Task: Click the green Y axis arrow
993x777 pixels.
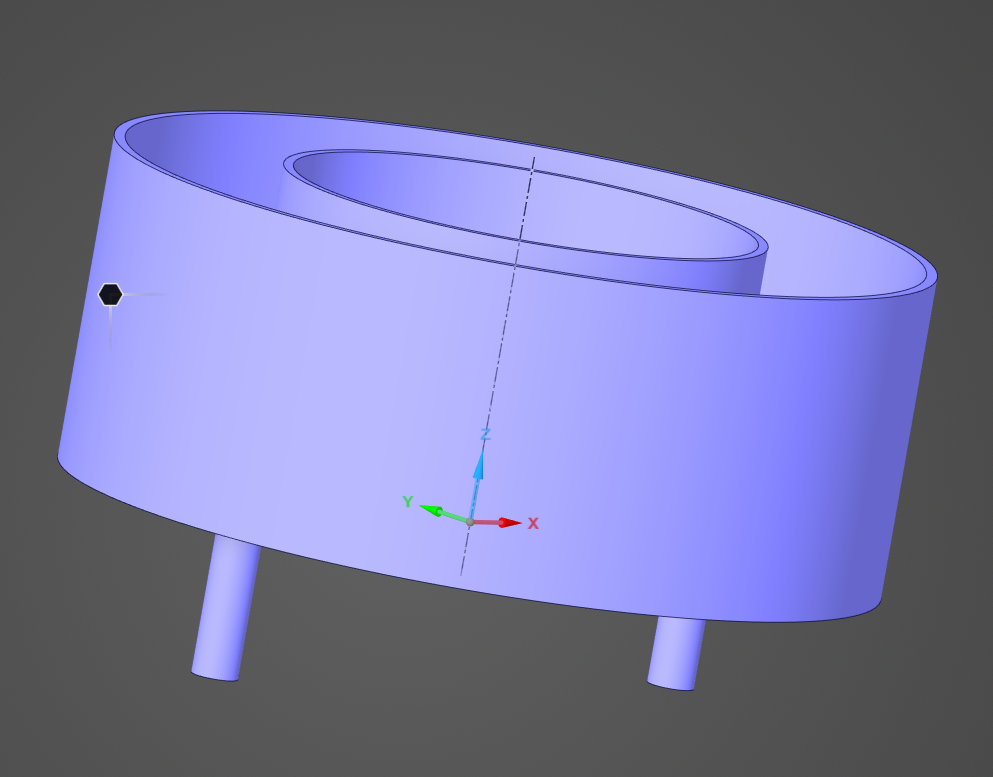Action: coord(443,513)
